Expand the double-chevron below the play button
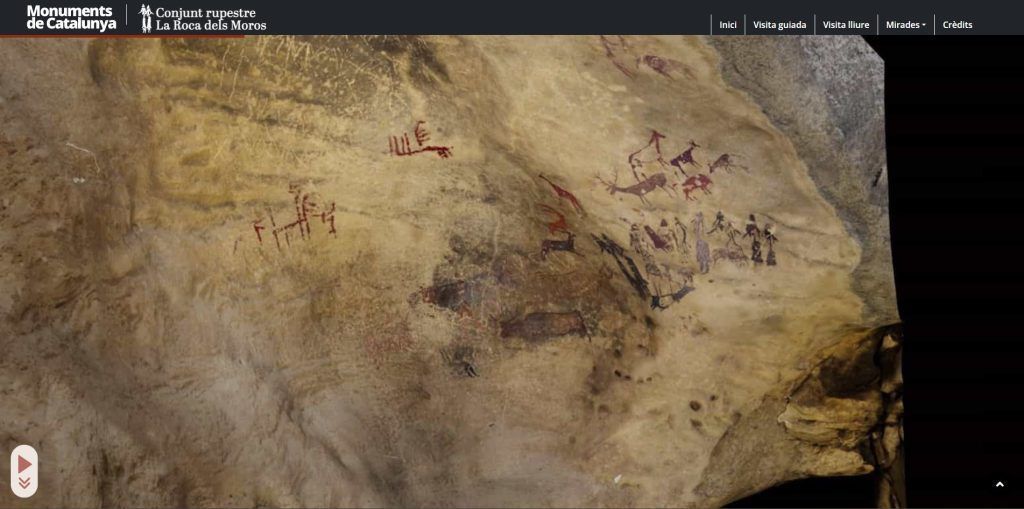1024x509 pixels. click(x=24, y=484)
